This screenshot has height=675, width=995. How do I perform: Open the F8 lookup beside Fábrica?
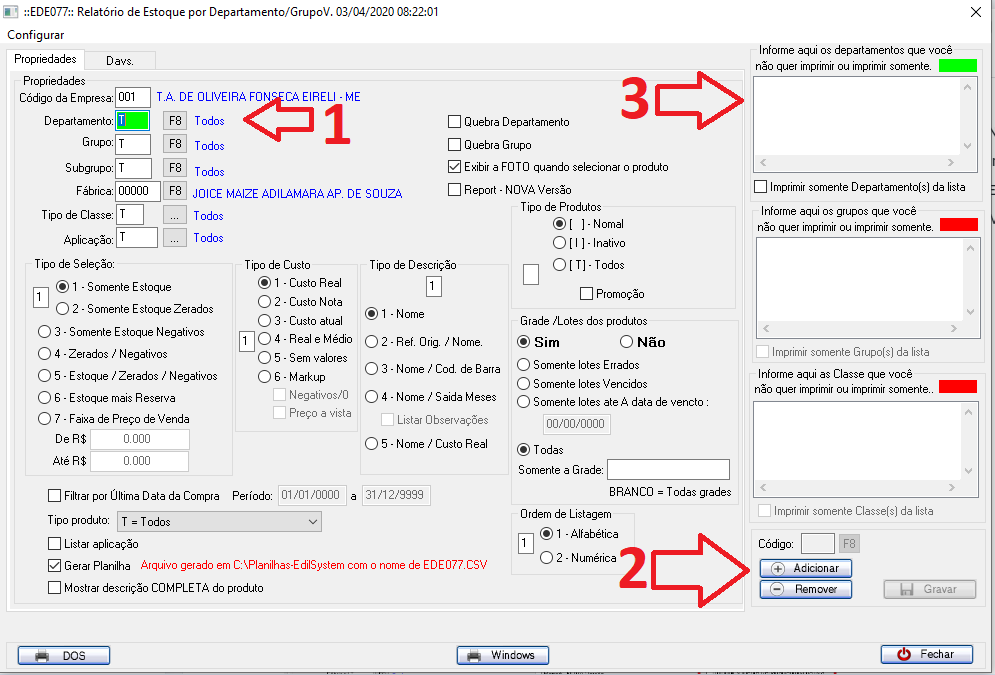(x=175, y=191)
